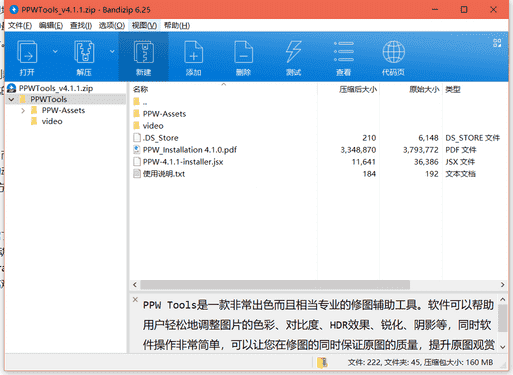Select PPWTools_v4.1.1.zip root in the tree

tap(56, 88)
